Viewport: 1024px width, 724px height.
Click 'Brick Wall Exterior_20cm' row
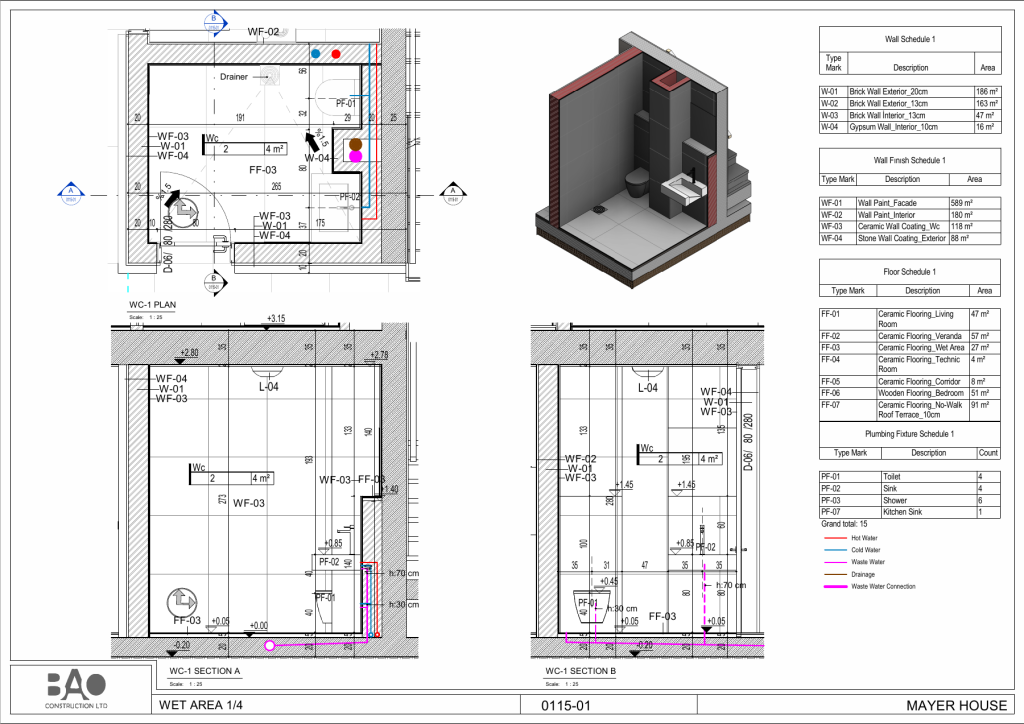[x=910, y=91]
